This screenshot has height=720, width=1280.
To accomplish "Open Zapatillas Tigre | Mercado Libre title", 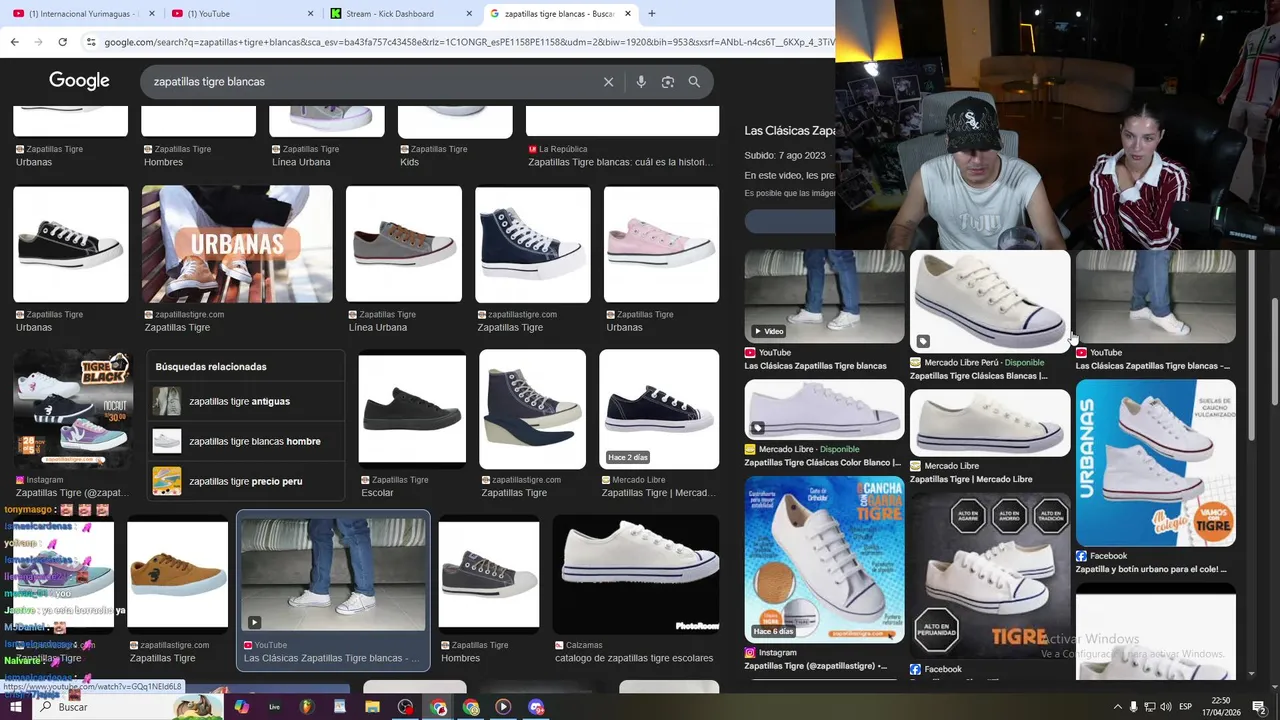I will (x=971, y=479).
